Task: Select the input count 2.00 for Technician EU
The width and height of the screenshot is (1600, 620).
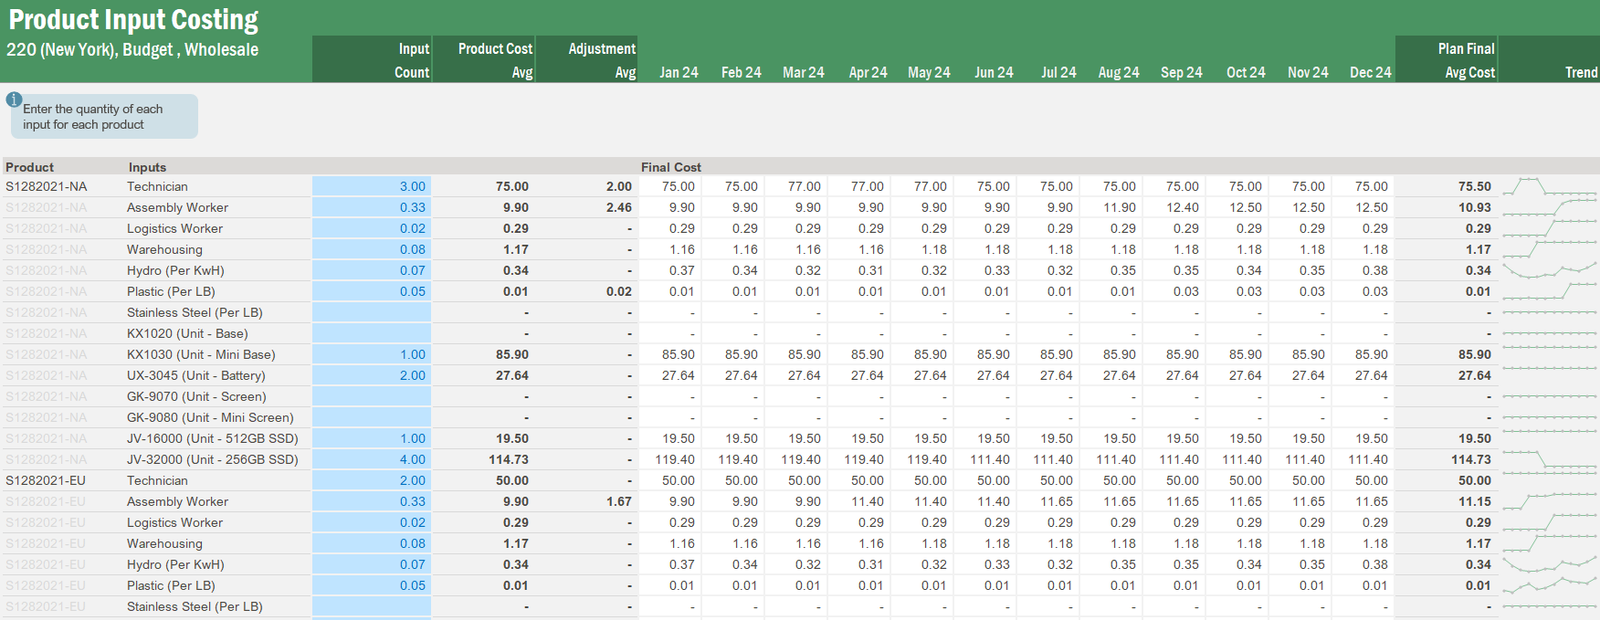Action: tap(371, 481)
